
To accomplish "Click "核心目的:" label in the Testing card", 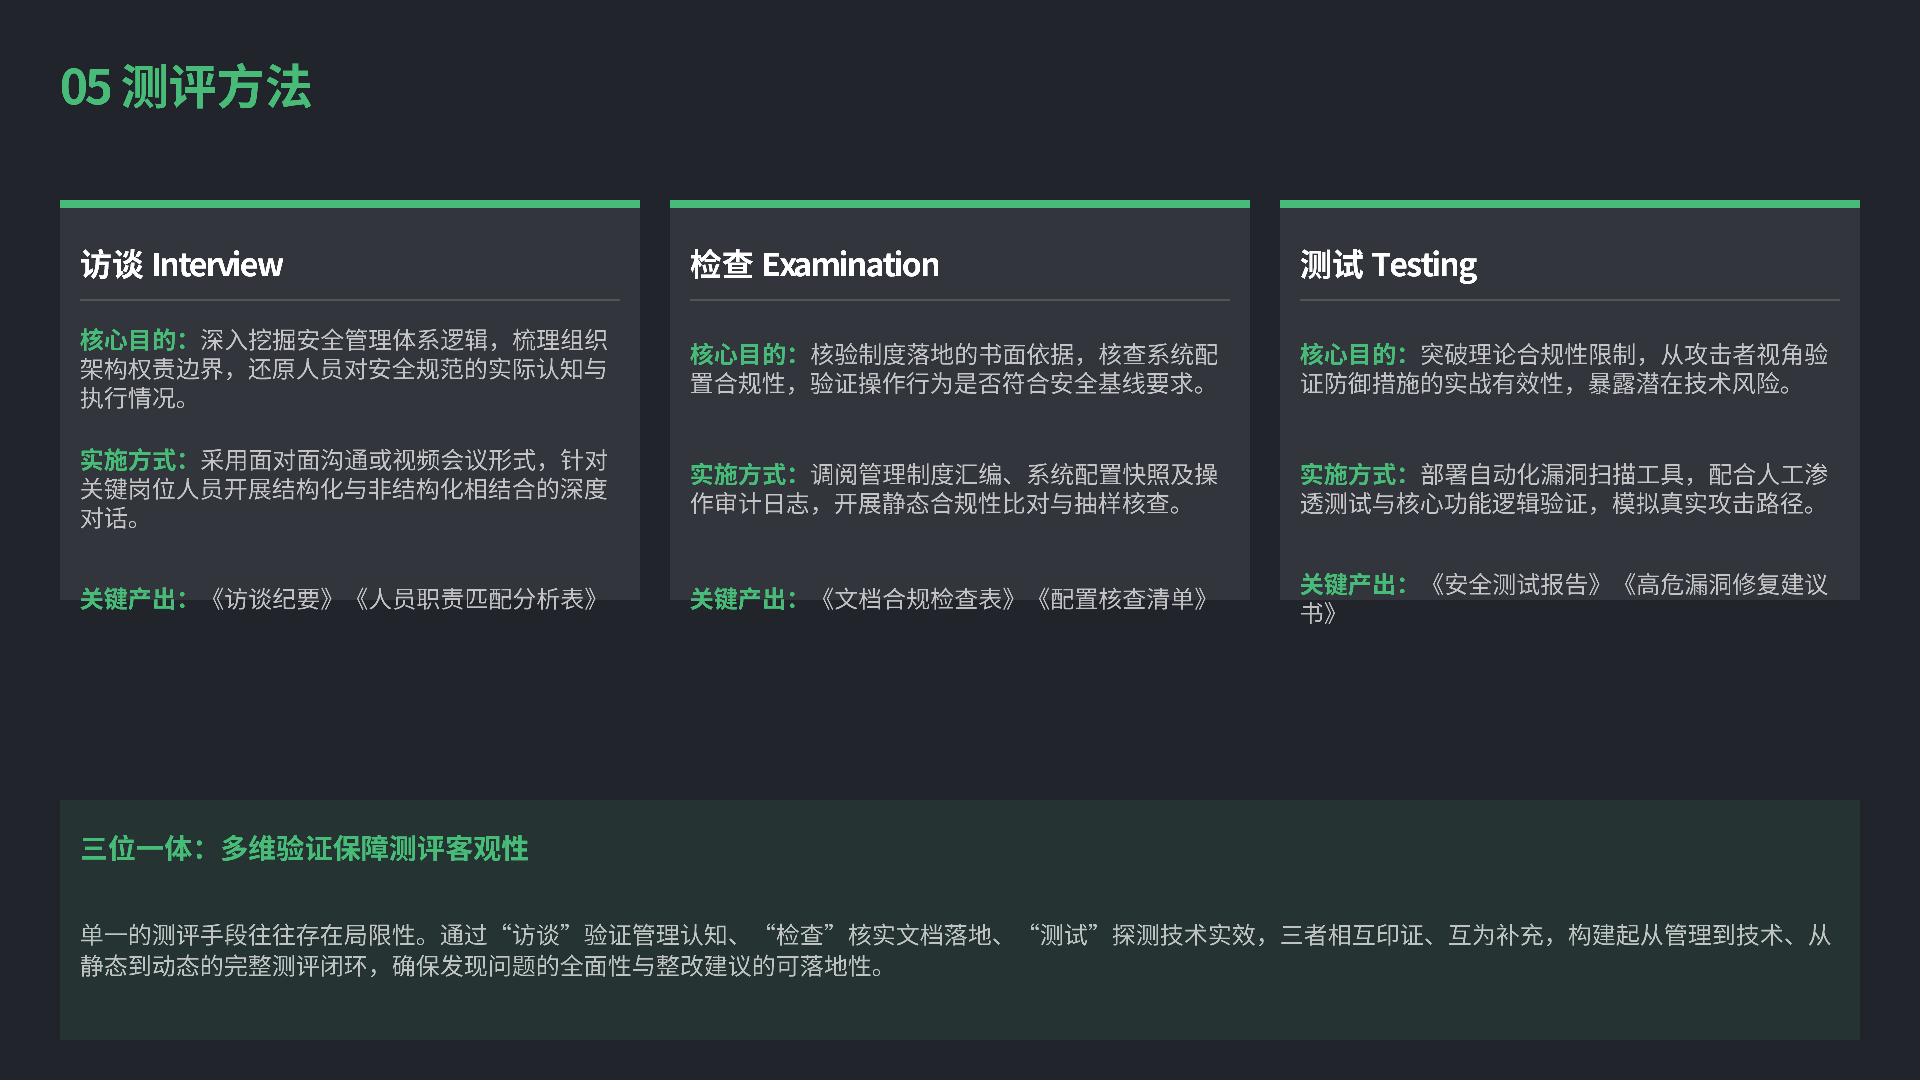I will pos(1354,355).
